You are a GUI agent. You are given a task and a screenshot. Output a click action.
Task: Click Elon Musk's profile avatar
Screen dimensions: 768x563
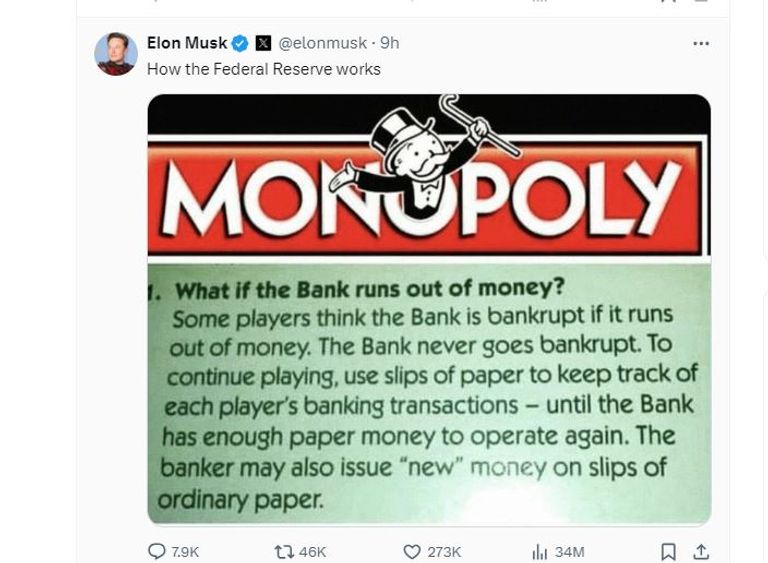[x=116, y=54]
